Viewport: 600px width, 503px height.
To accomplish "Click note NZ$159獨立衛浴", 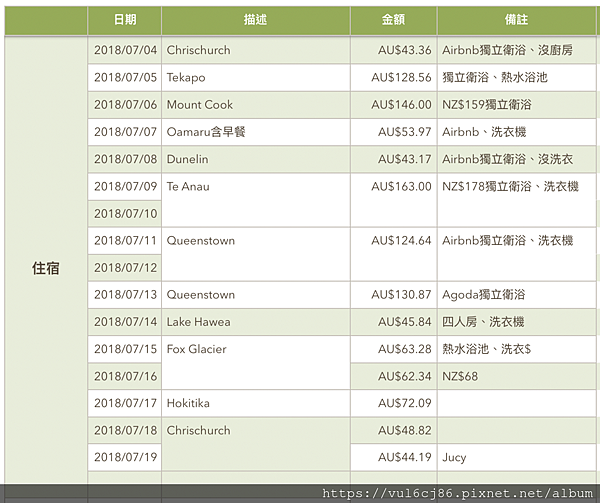I will coord(517,105).
